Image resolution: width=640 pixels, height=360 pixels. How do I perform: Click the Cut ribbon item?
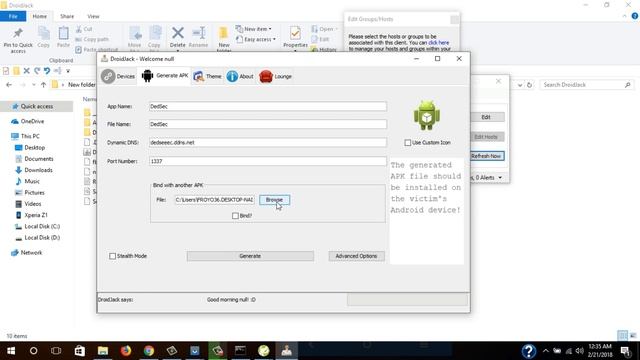click(x=84, y=29)
